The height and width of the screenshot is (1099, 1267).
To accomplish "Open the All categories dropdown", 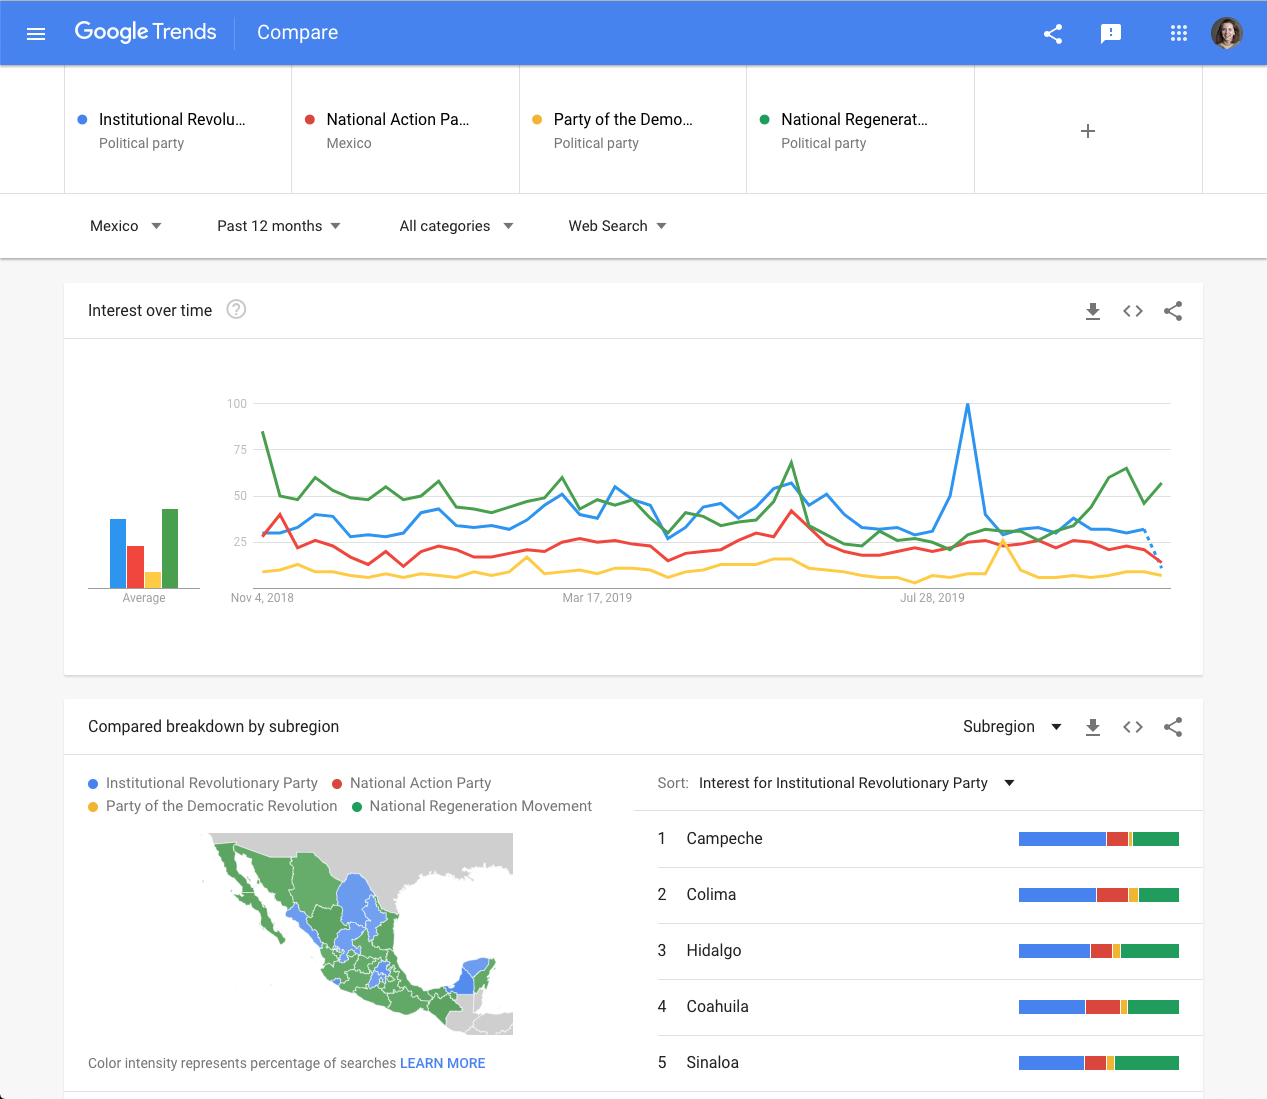I will tap(457, 226).
